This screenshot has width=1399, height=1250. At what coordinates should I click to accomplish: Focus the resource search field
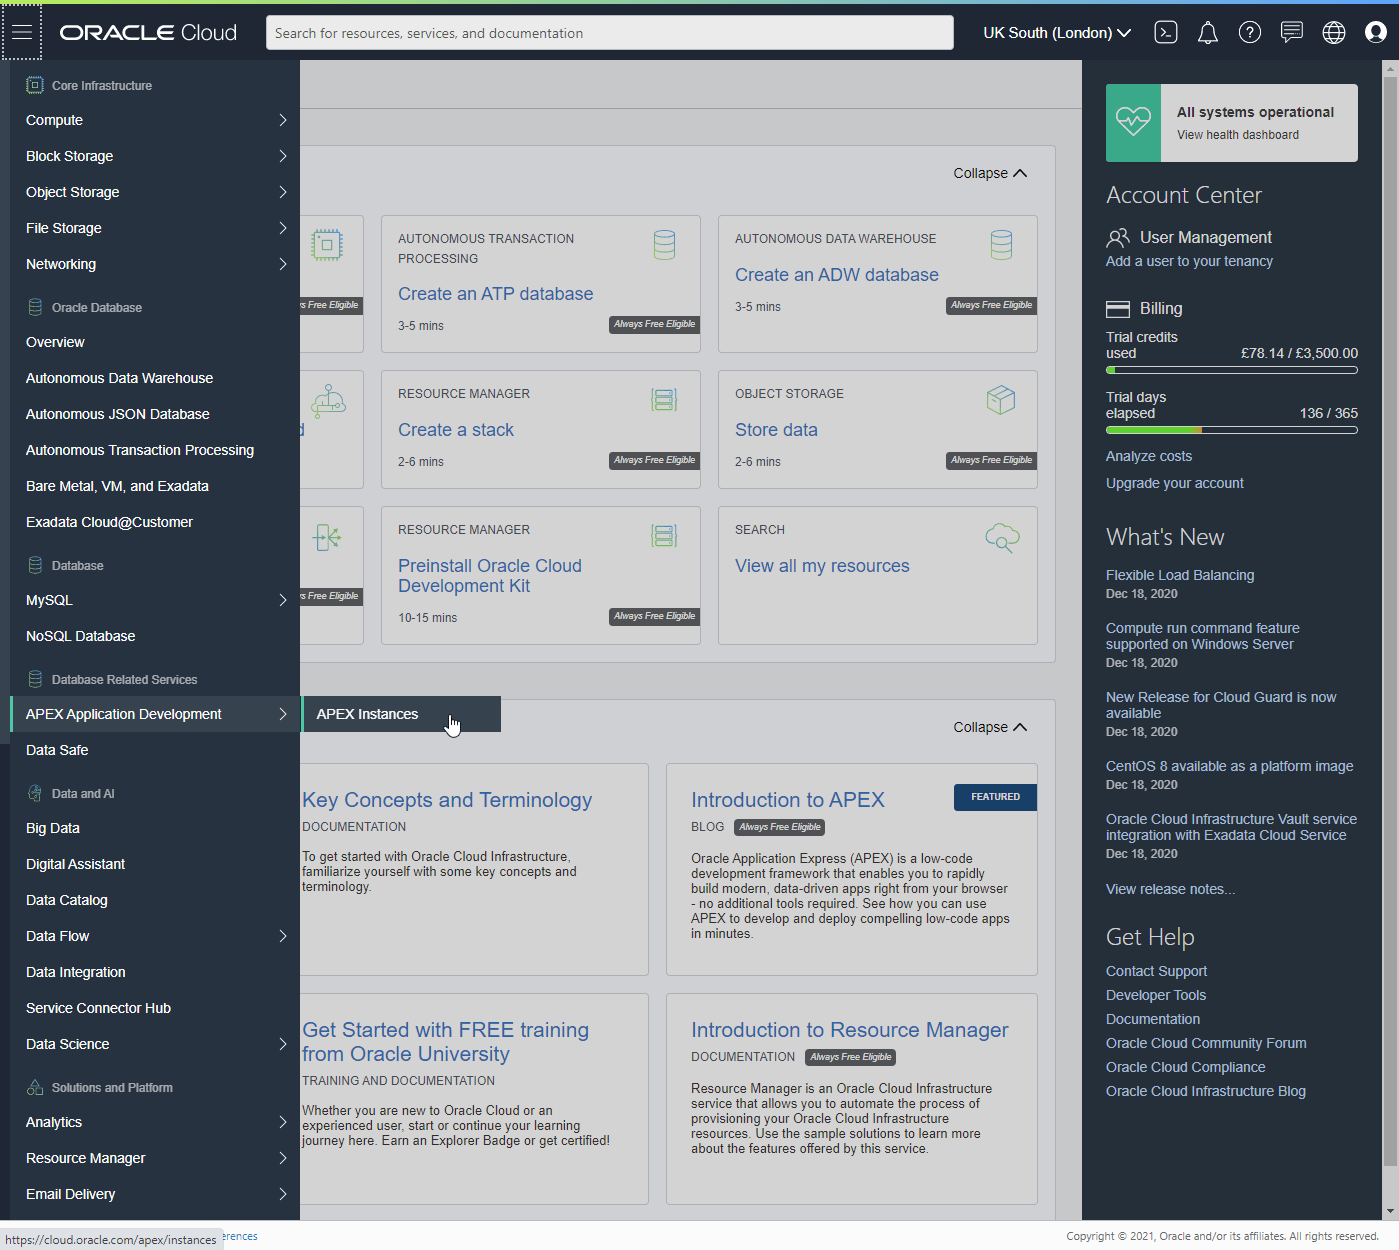point(610,33)
